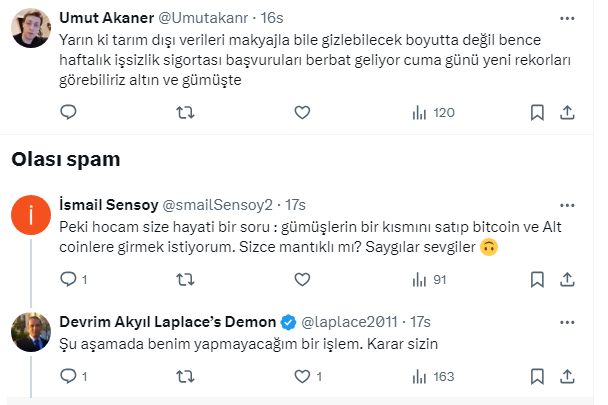This screenshot has width=608, height=405.
Task: Like Devrim Akyıl's reply
Action: 302,377
